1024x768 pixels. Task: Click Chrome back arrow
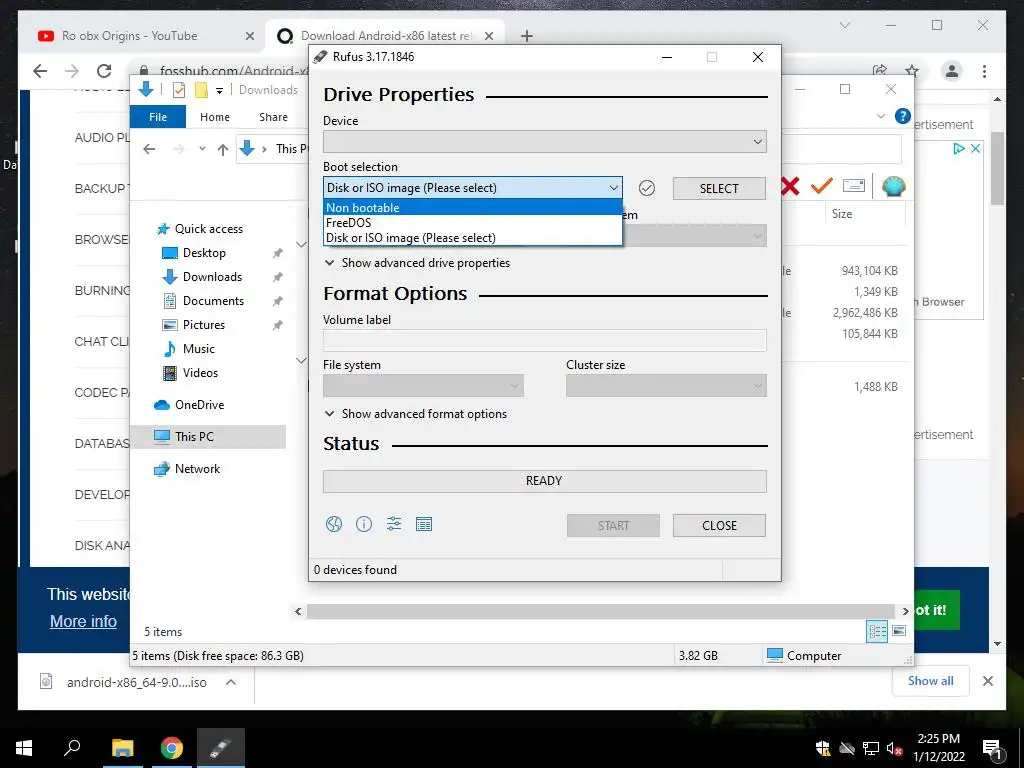pyautogui.click(x=40, y=71)
